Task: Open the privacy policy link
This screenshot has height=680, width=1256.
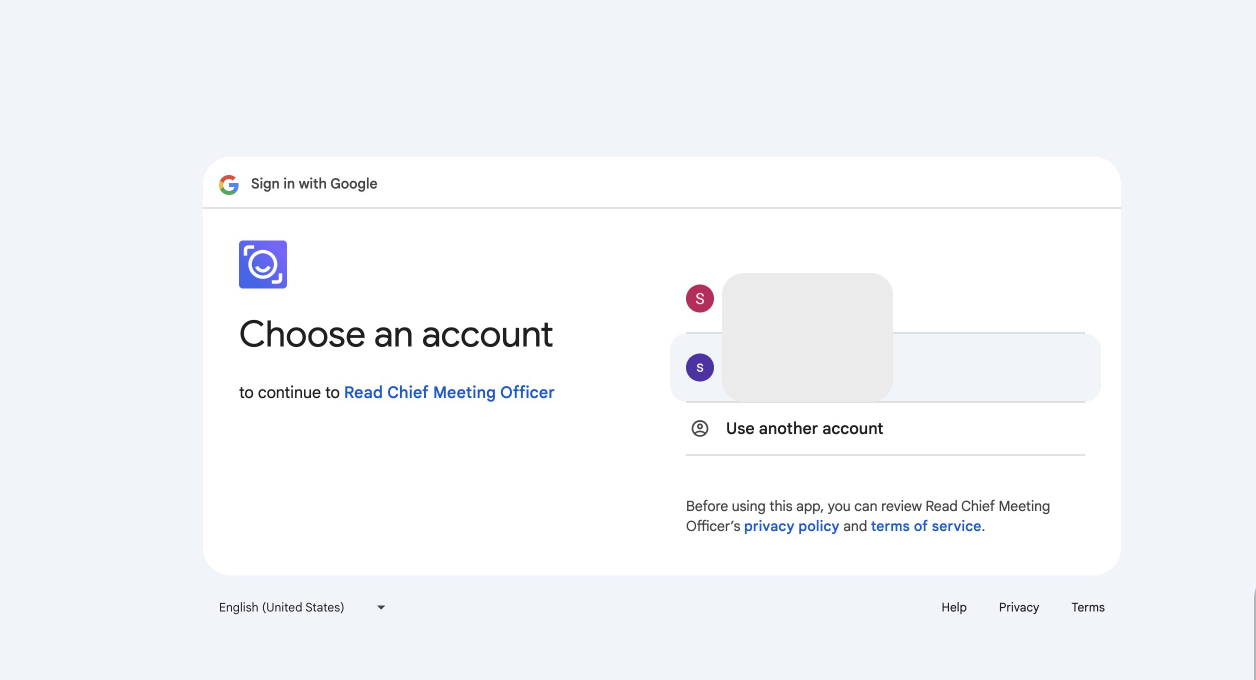Action: [x=791, y=526]
